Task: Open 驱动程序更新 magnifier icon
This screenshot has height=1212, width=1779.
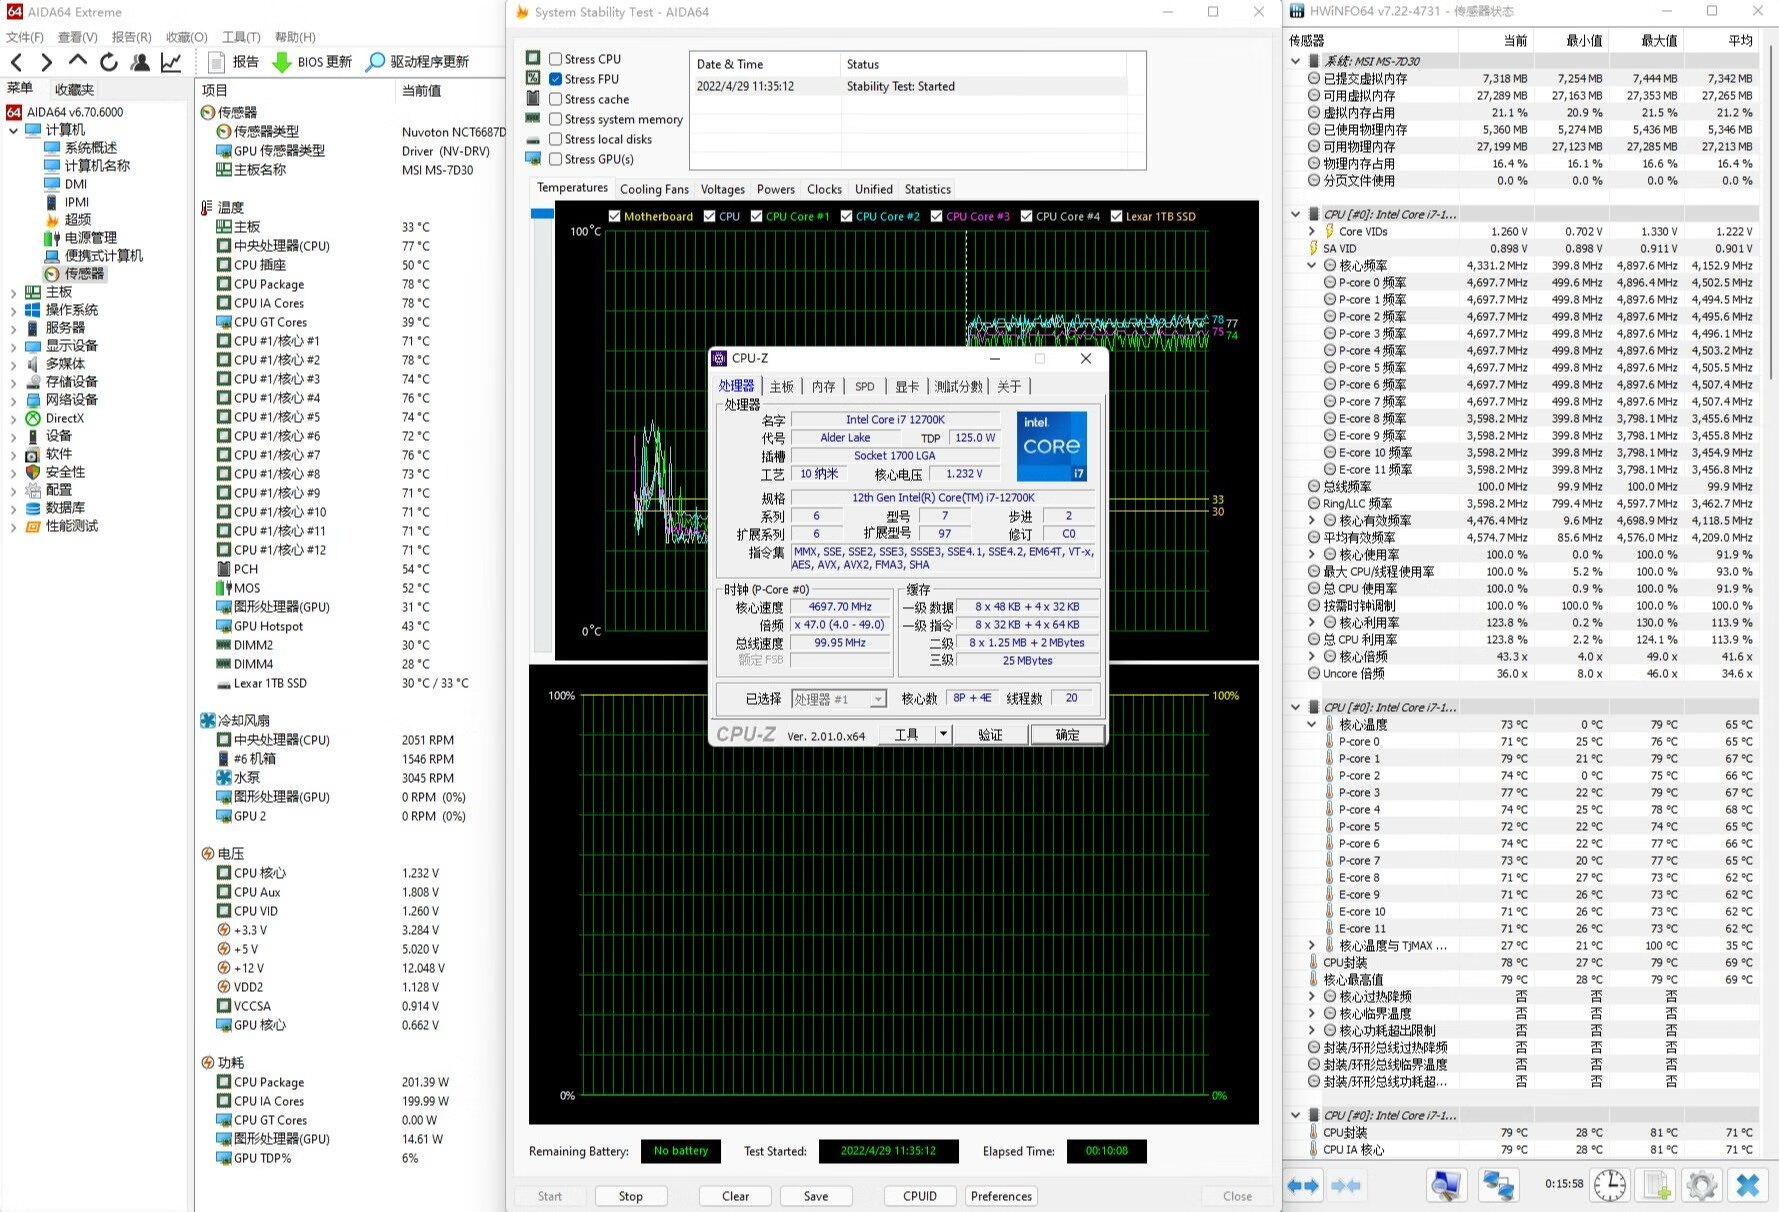Action: (375, 62)
